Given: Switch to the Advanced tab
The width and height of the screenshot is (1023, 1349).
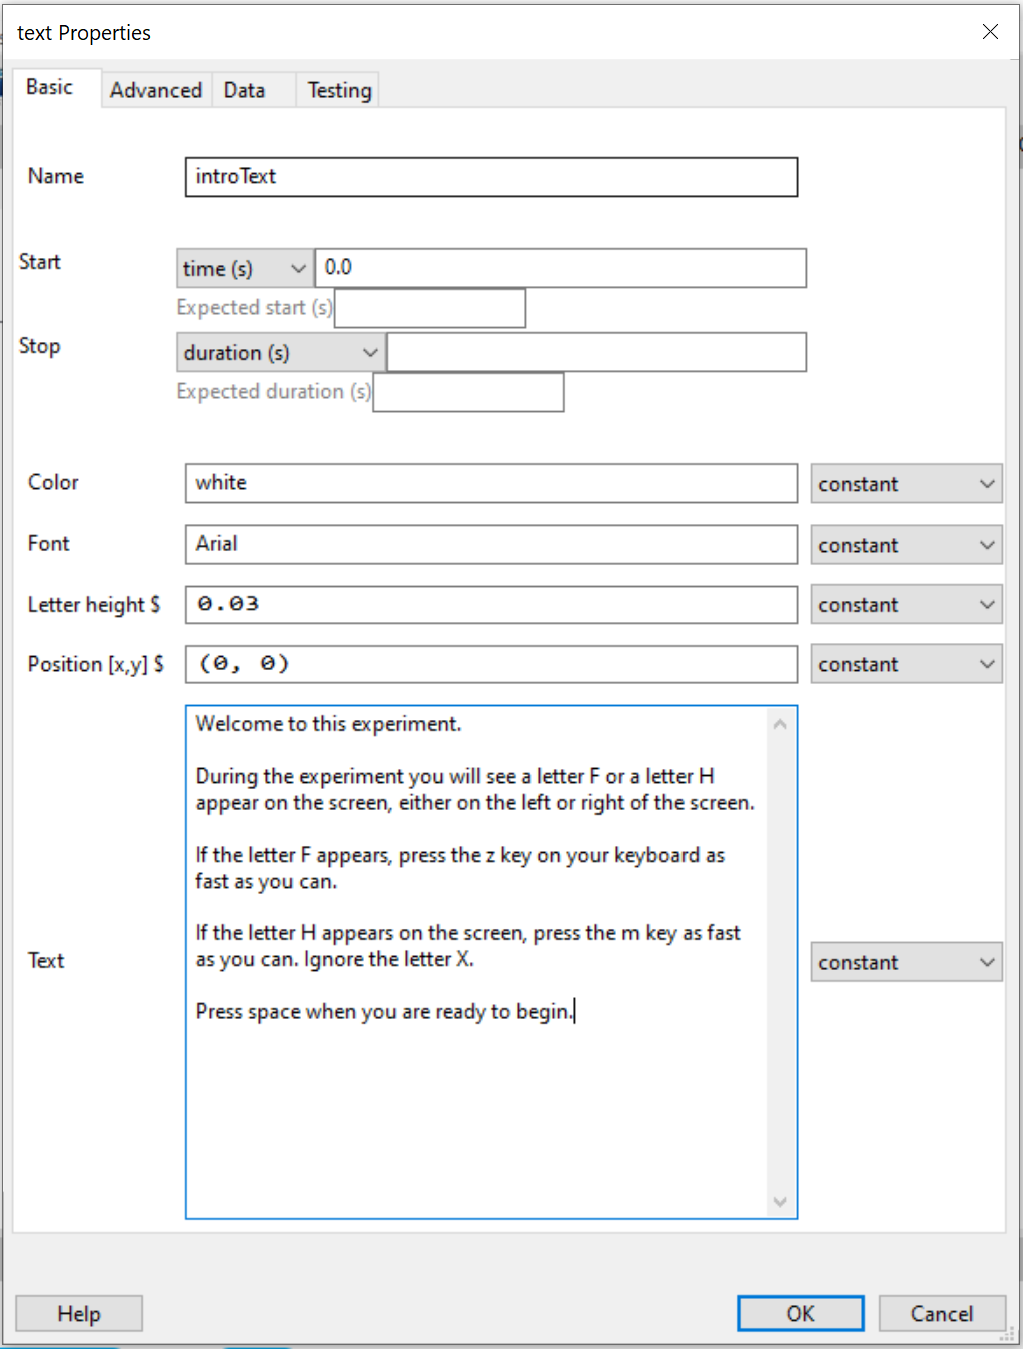Looking at the screenshot, I should pyautogui.click(x=155, y=90).
